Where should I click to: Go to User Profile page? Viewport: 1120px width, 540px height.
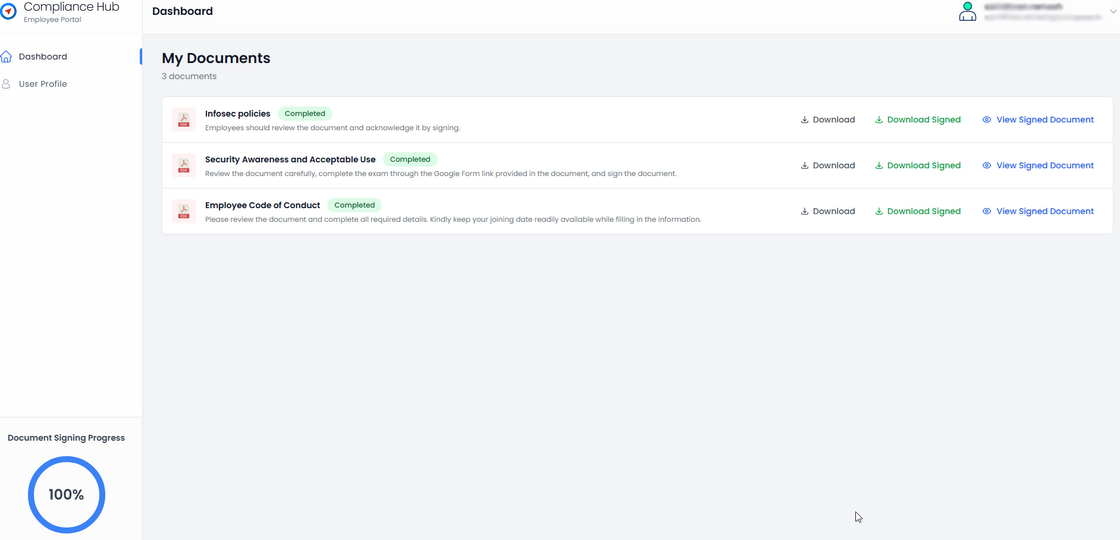pyautogui.click(x=43, y=84)
